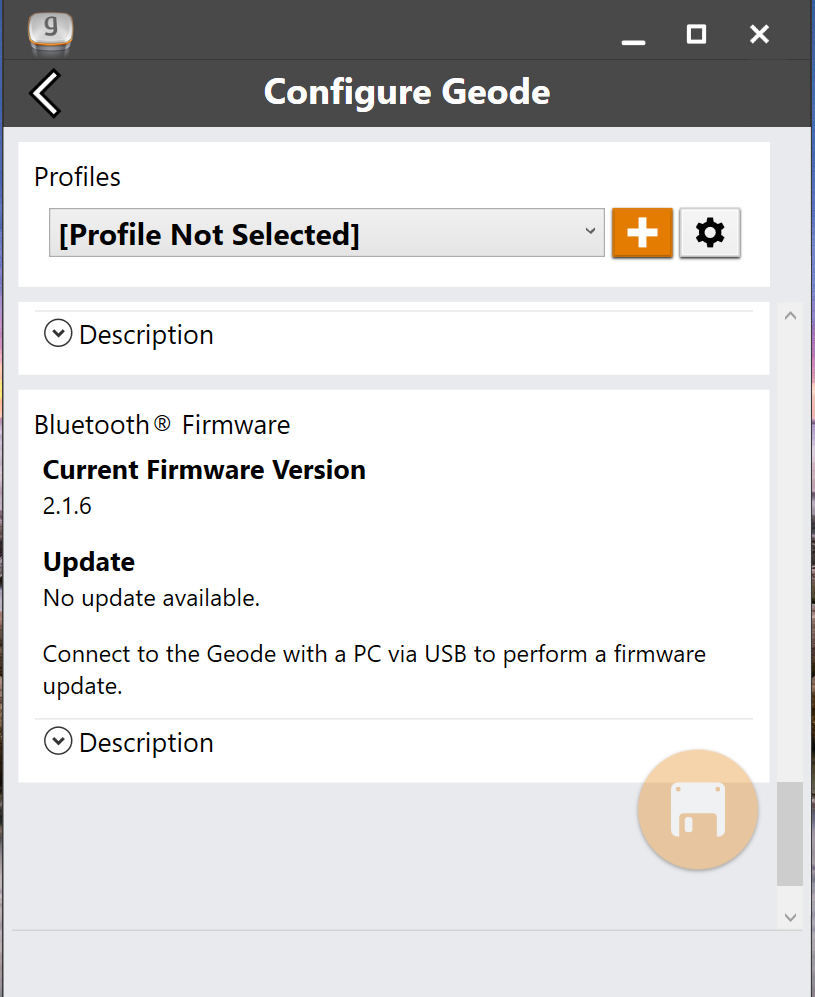Save configuration with the floppy disk button
The width and height of the screenshot is (815, 997).
tap(697, 809)
